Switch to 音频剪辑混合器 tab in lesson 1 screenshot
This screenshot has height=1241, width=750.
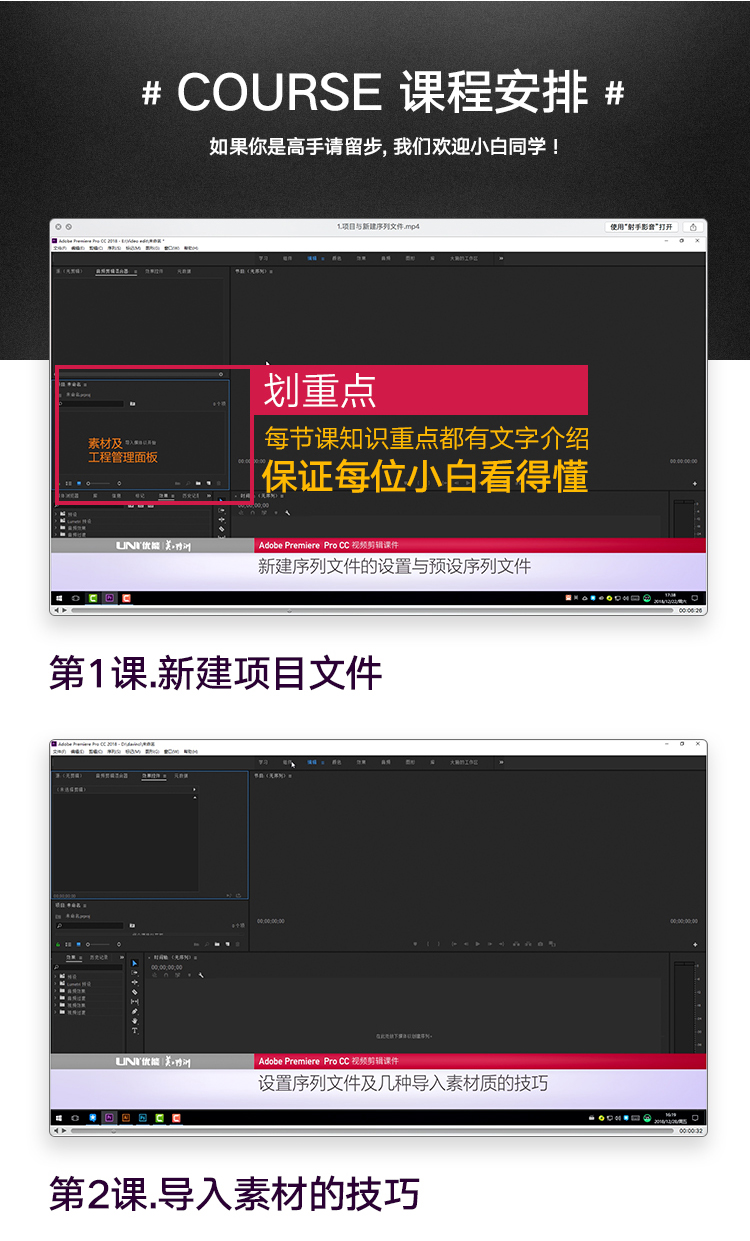117,271
